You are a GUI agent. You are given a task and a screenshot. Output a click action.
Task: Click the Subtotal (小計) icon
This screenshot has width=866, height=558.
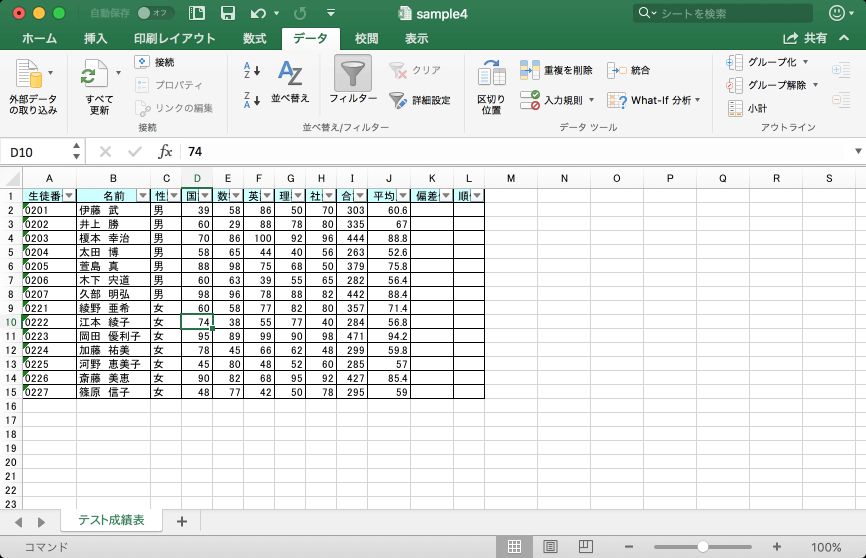pos(735,108)
